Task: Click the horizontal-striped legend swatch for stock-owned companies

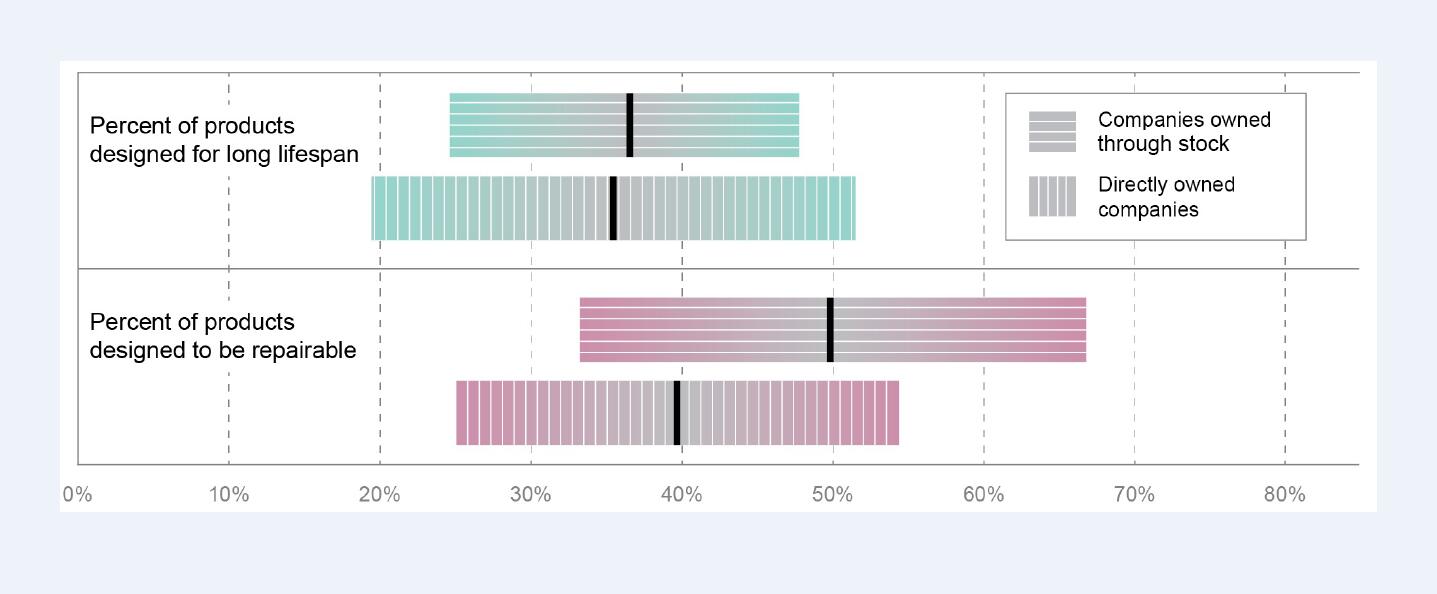Action: [x=1052, y=132]
